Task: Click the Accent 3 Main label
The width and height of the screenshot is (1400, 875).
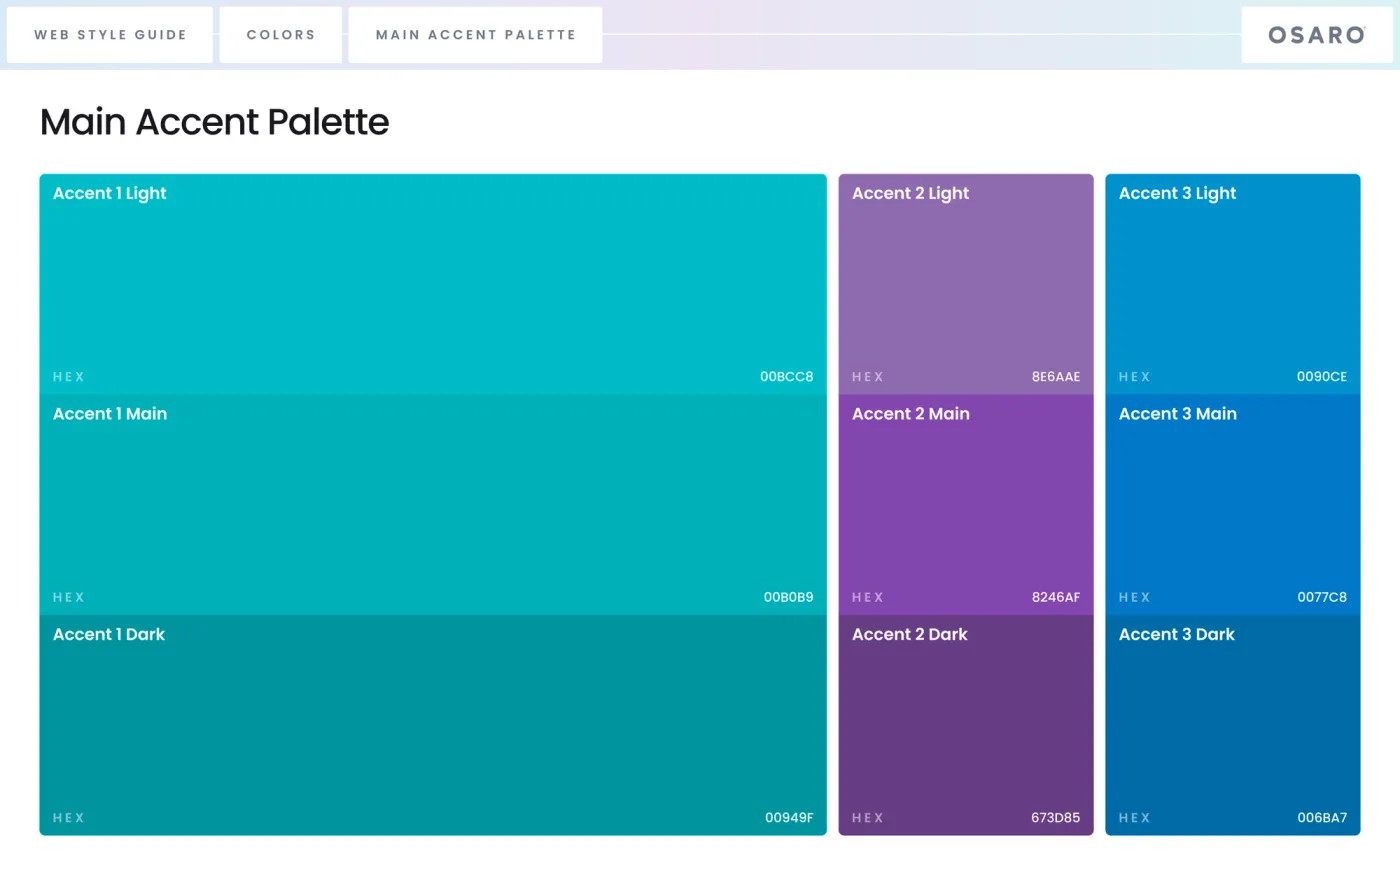Action: [x=1178, y=414]
